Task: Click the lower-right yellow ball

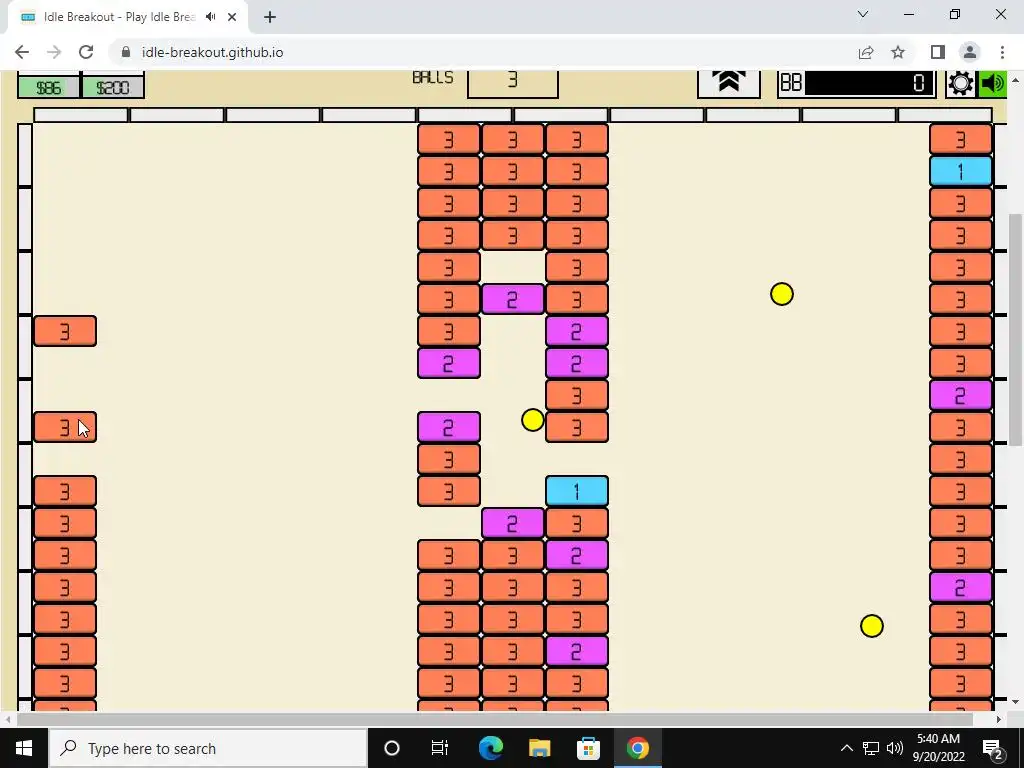Action: point(872,626)
